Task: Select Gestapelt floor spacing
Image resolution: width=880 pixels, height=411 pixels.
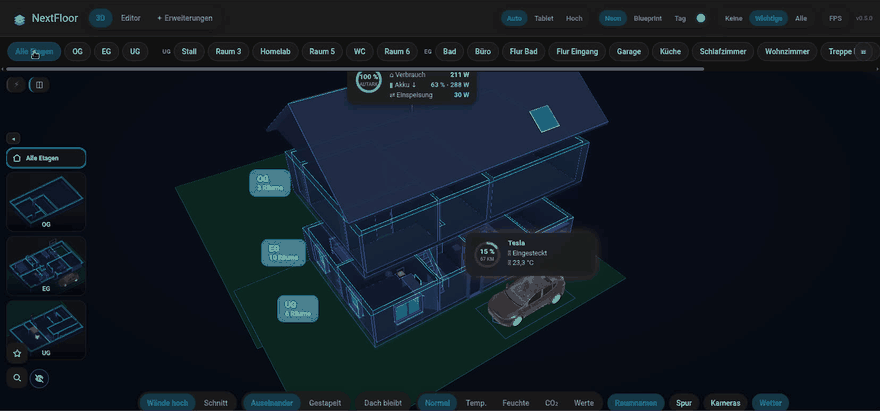Action: pos(325,403)
